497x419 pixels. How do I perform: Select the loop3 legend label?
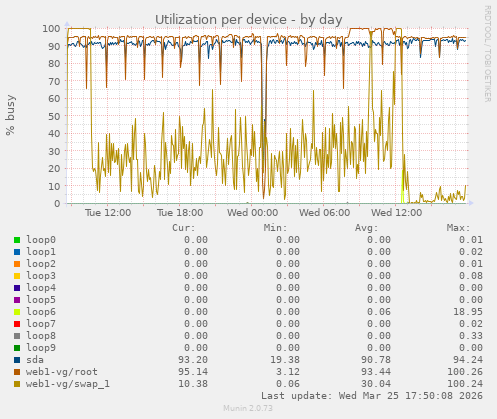click(x=41, y=276)
